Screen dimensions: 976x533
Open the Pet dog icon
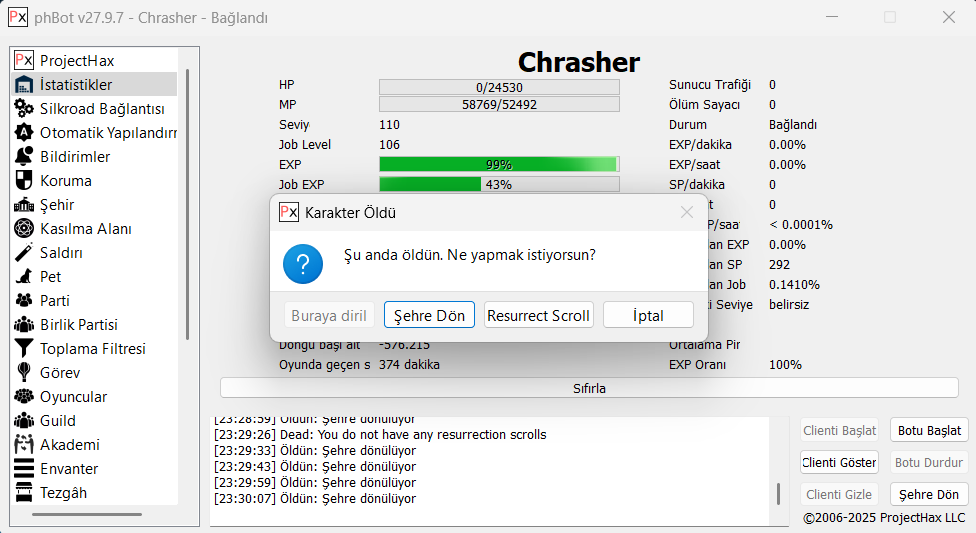point(24,277)
